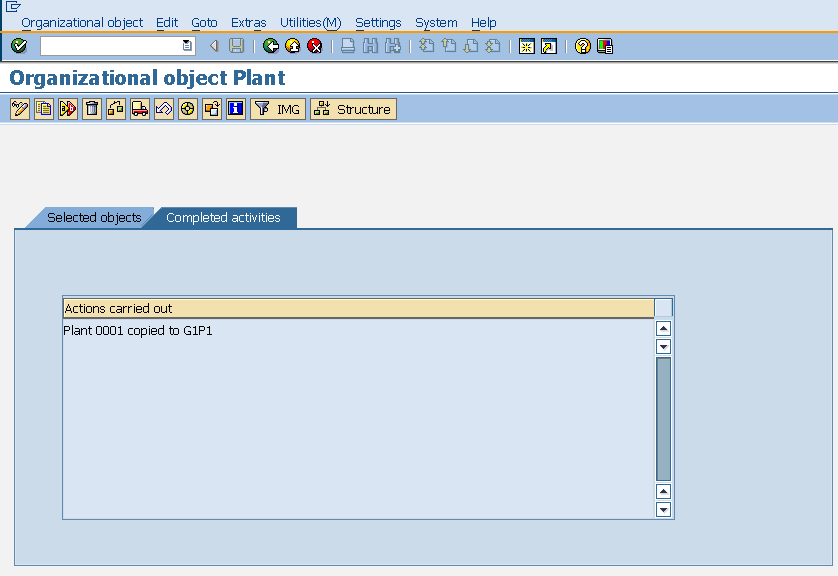Create a new session with the sessions icon
838x576 pixels.
526,45
